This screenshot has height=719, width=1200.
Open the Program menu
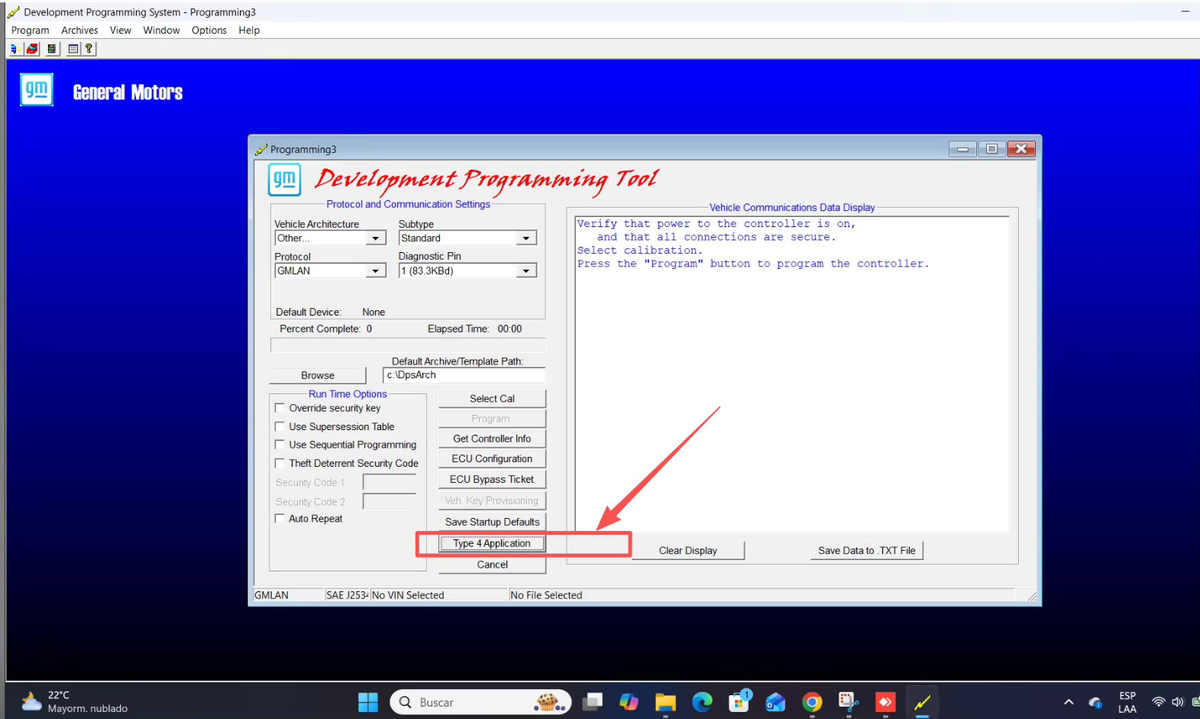point(30,30)
